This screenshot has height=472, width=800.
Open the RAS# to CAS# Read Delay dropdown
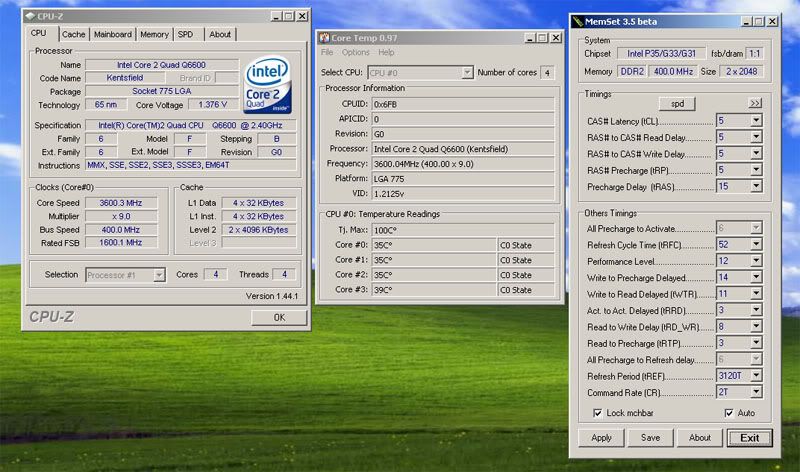coord(756,137)
